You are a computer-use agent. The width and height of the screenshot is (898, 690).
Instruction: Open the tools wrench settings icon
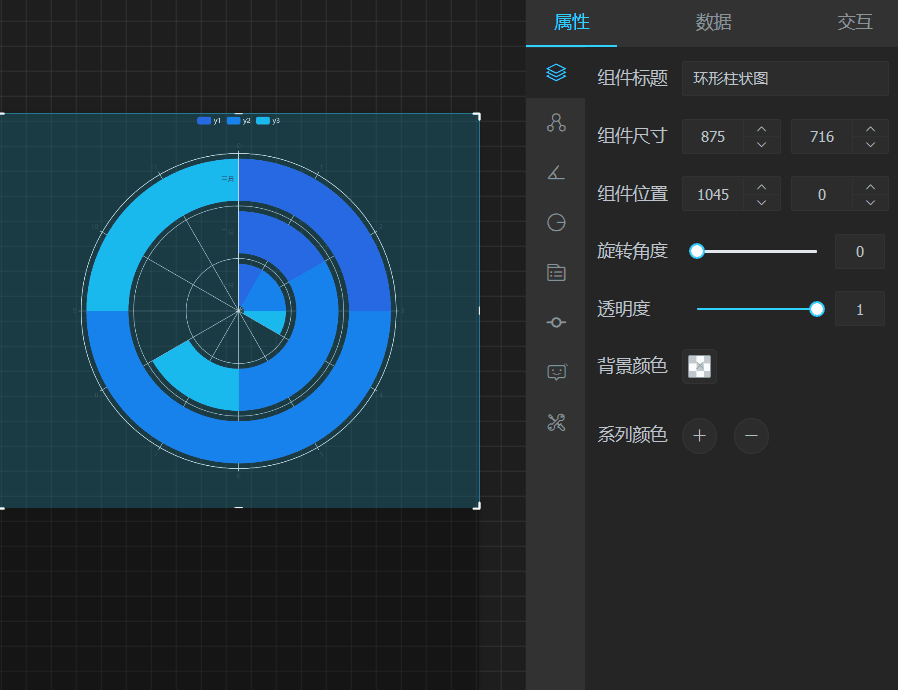556,423
